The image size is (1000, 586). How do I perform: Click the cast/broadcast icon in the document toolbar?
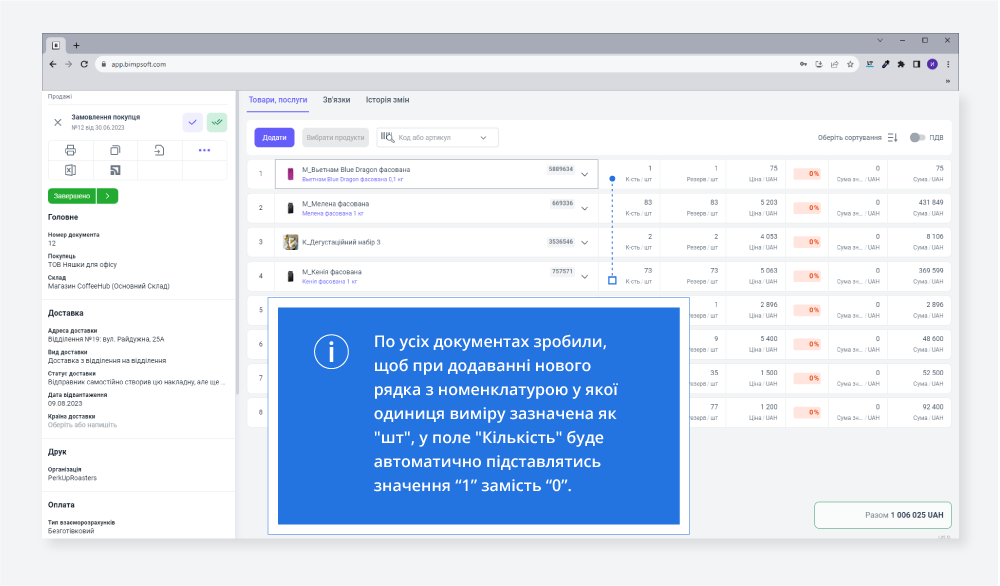(115, 171)
